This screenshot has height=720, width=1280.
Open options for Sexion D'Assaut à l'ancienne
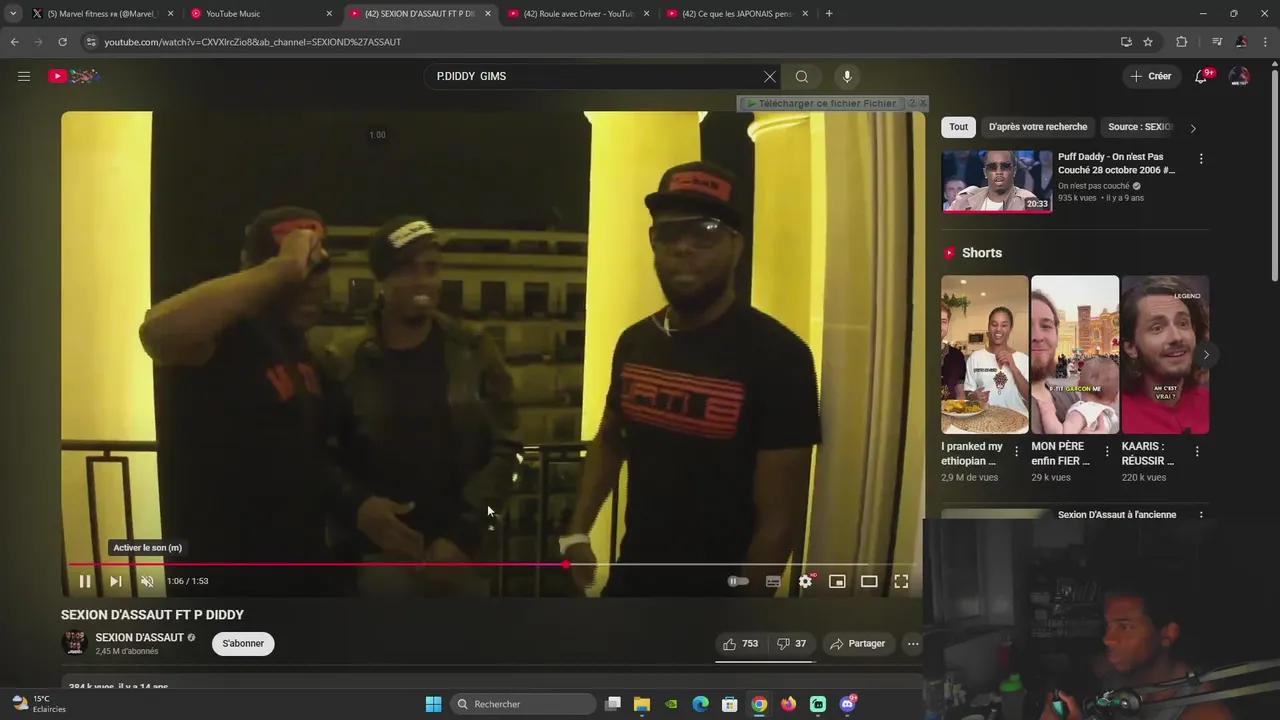point(1201,516)
